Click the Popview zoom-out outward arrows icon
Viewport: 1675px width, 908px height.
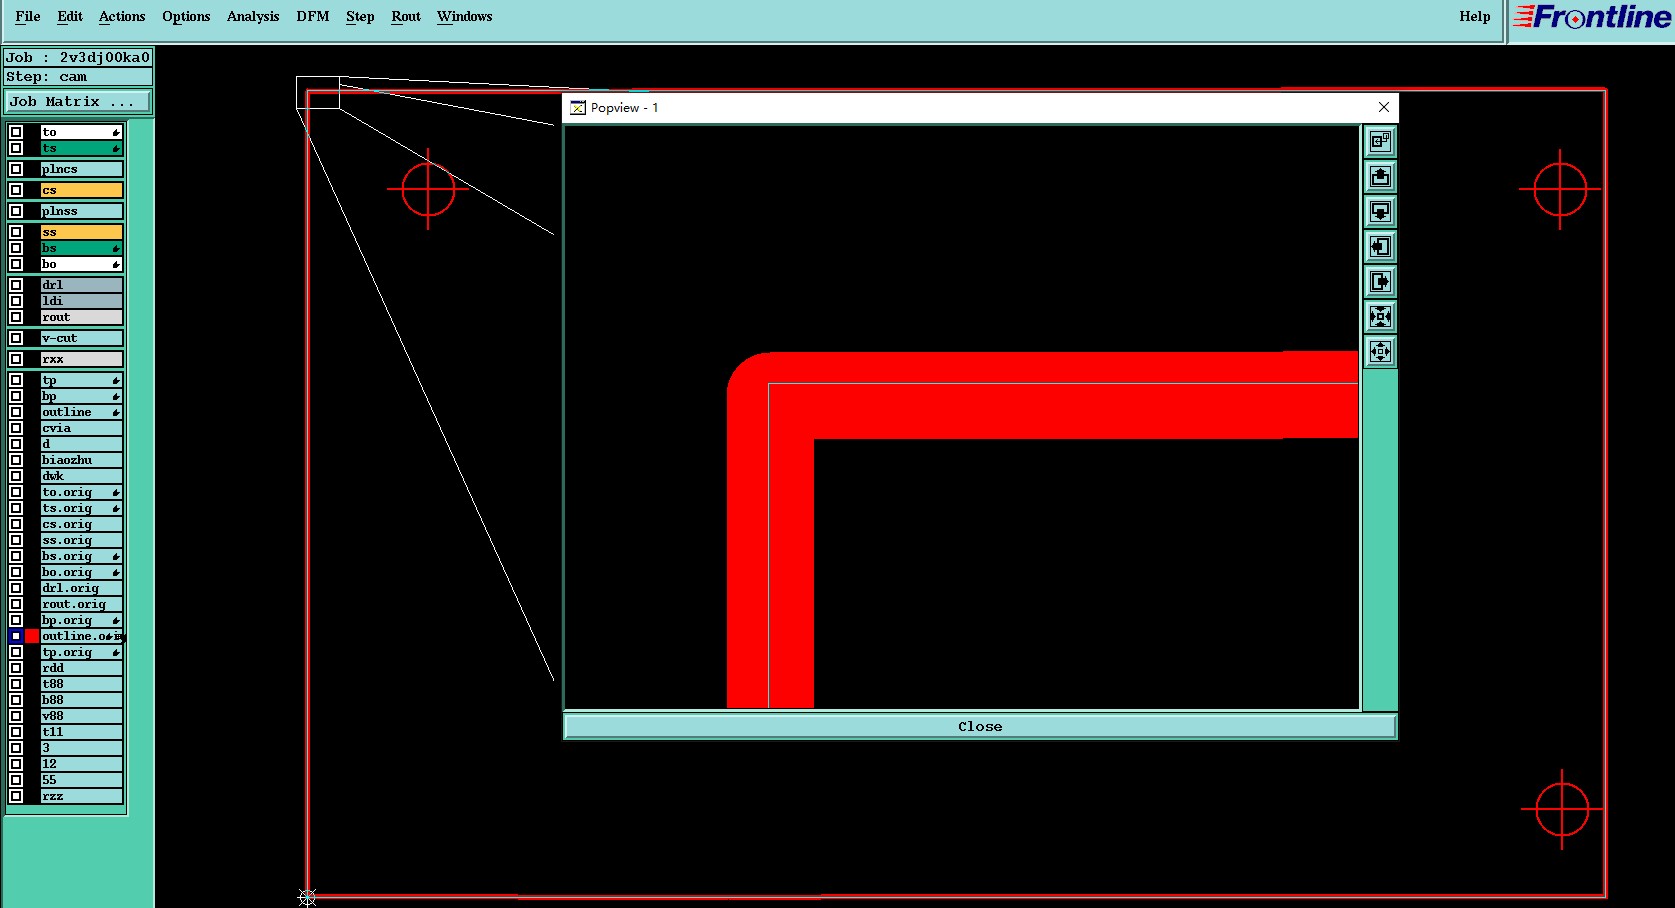1380,351
